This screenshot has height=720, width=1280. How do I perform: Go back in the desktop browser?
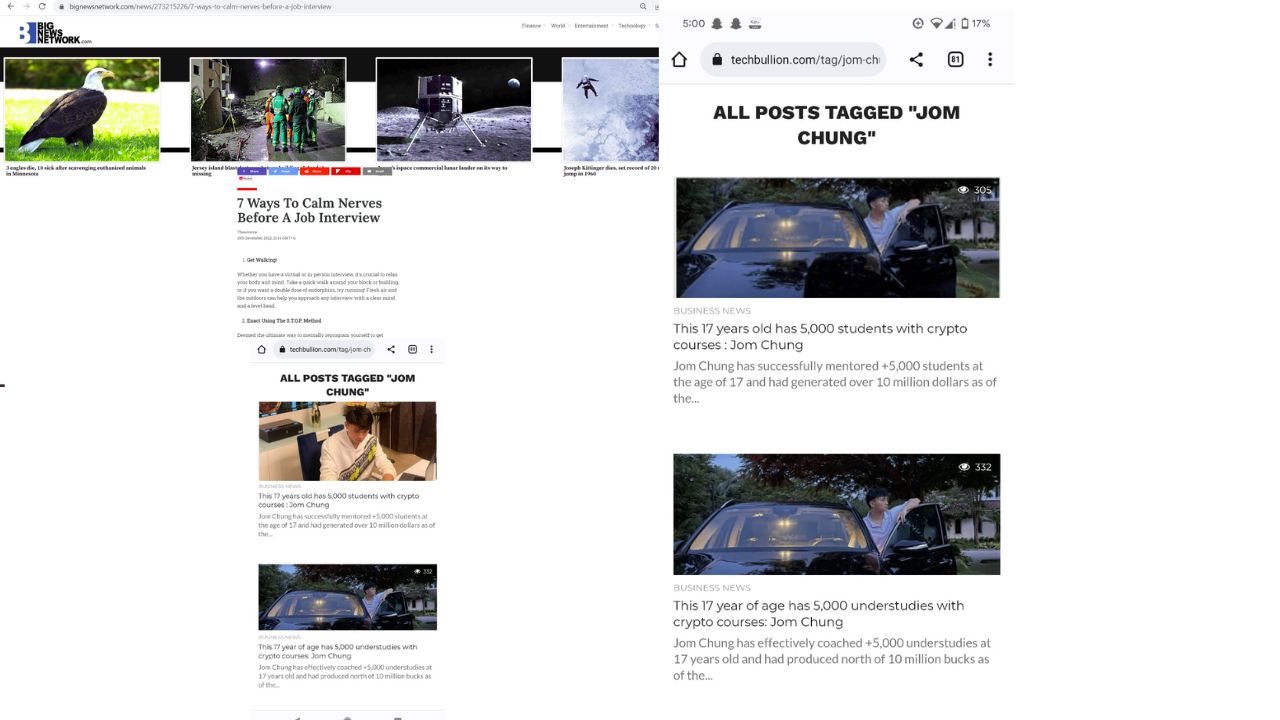coord(11,6)
